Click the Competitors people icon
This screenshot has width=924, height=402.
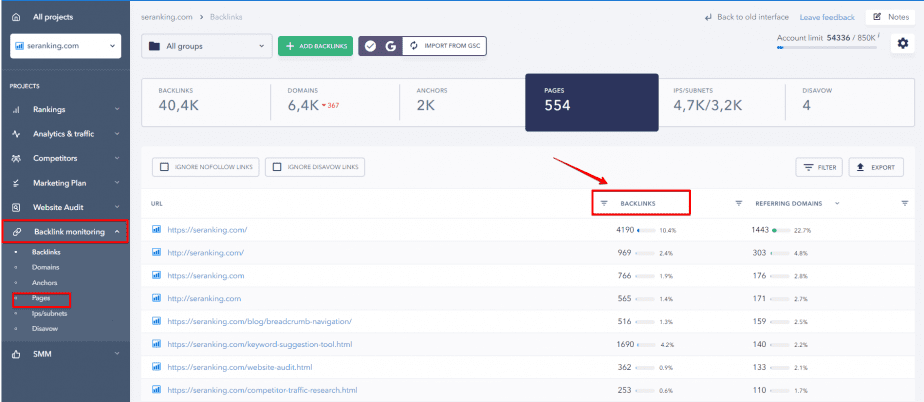(x=16, y=159)
